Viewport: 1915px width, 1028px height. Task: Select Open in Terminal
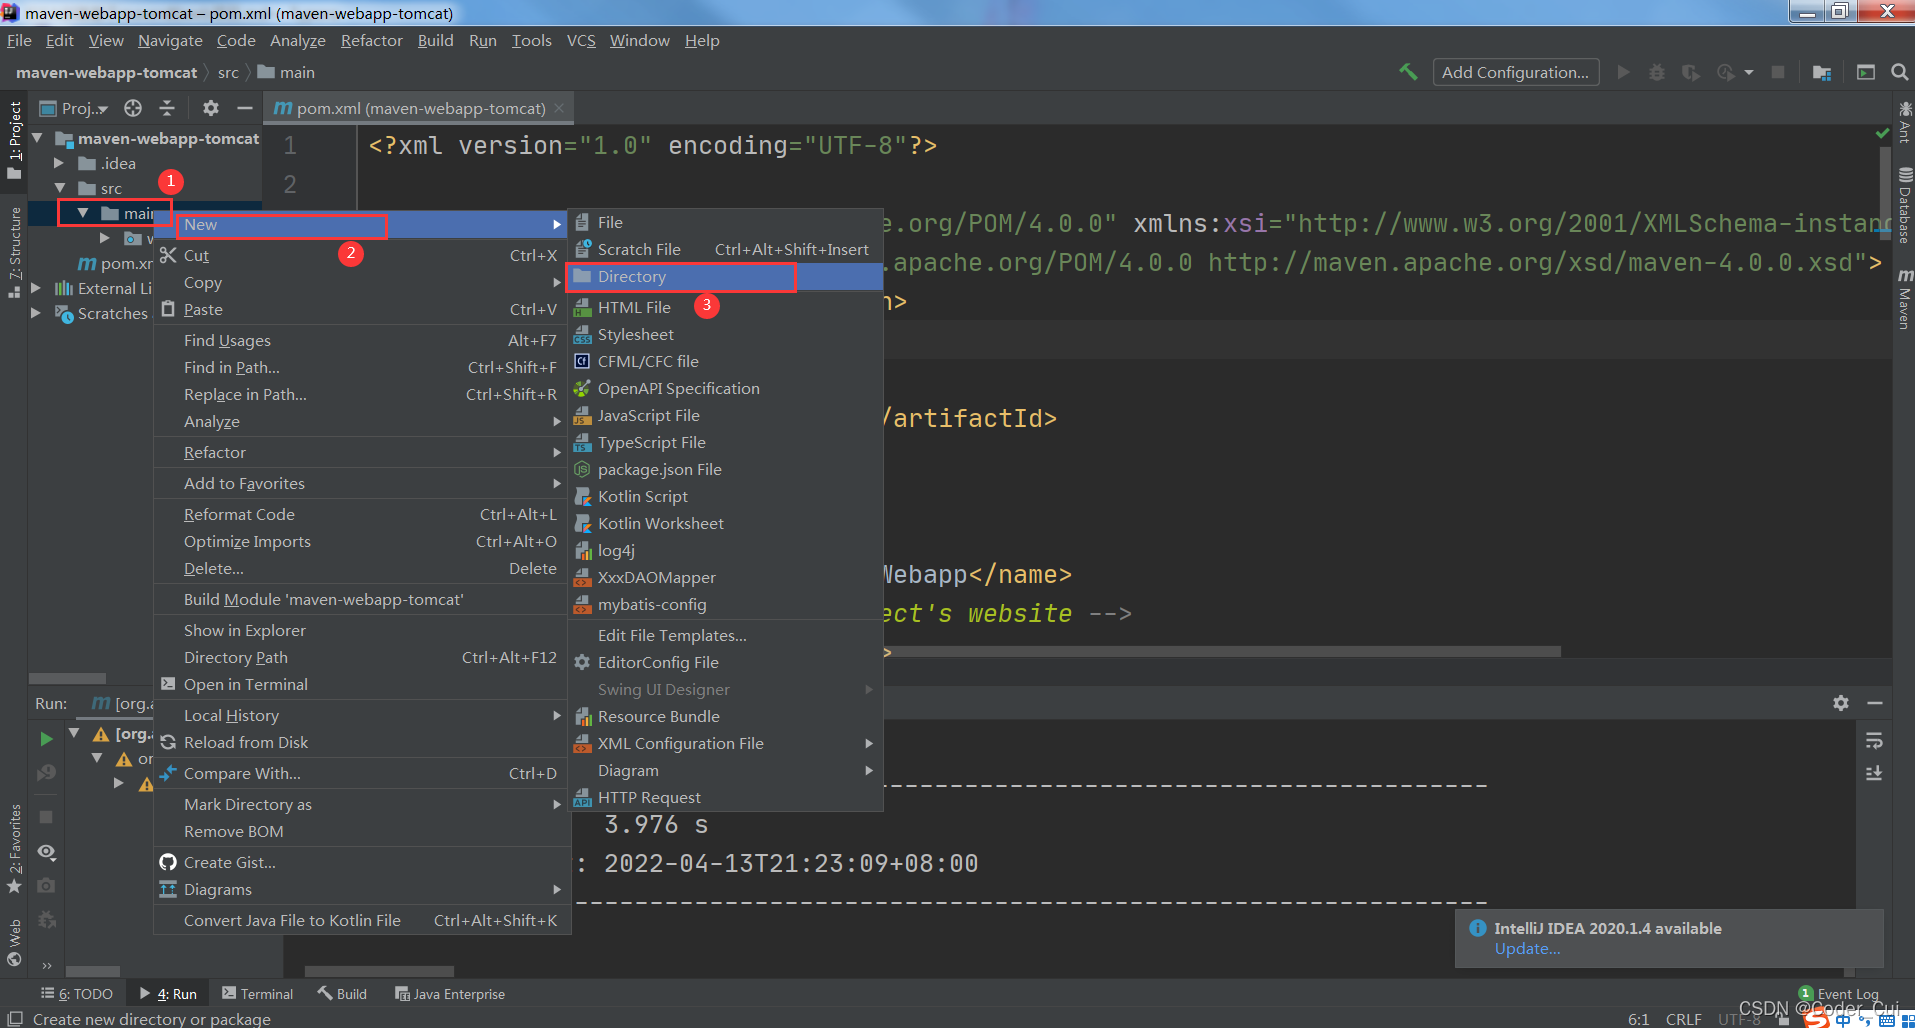pos(362,684)
